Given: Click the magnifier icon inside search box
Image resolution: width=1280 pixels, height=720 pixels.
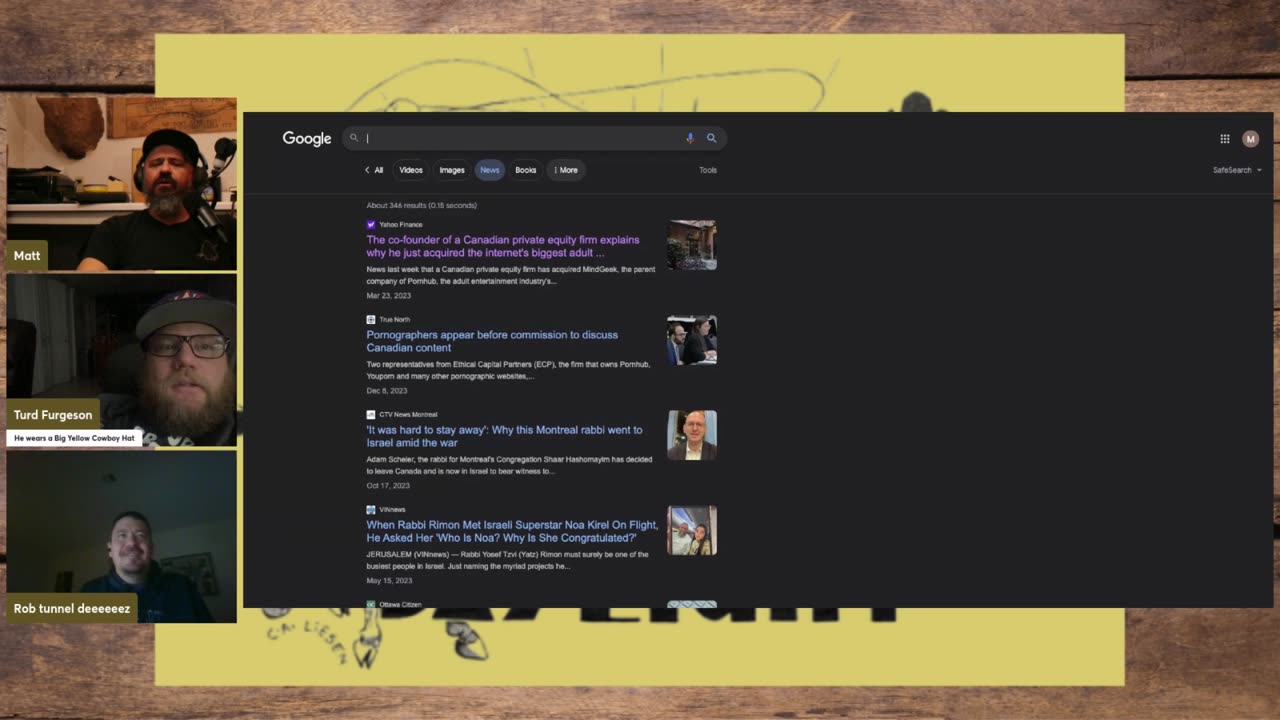Looking at the screenshot, I should click(354, 138).
